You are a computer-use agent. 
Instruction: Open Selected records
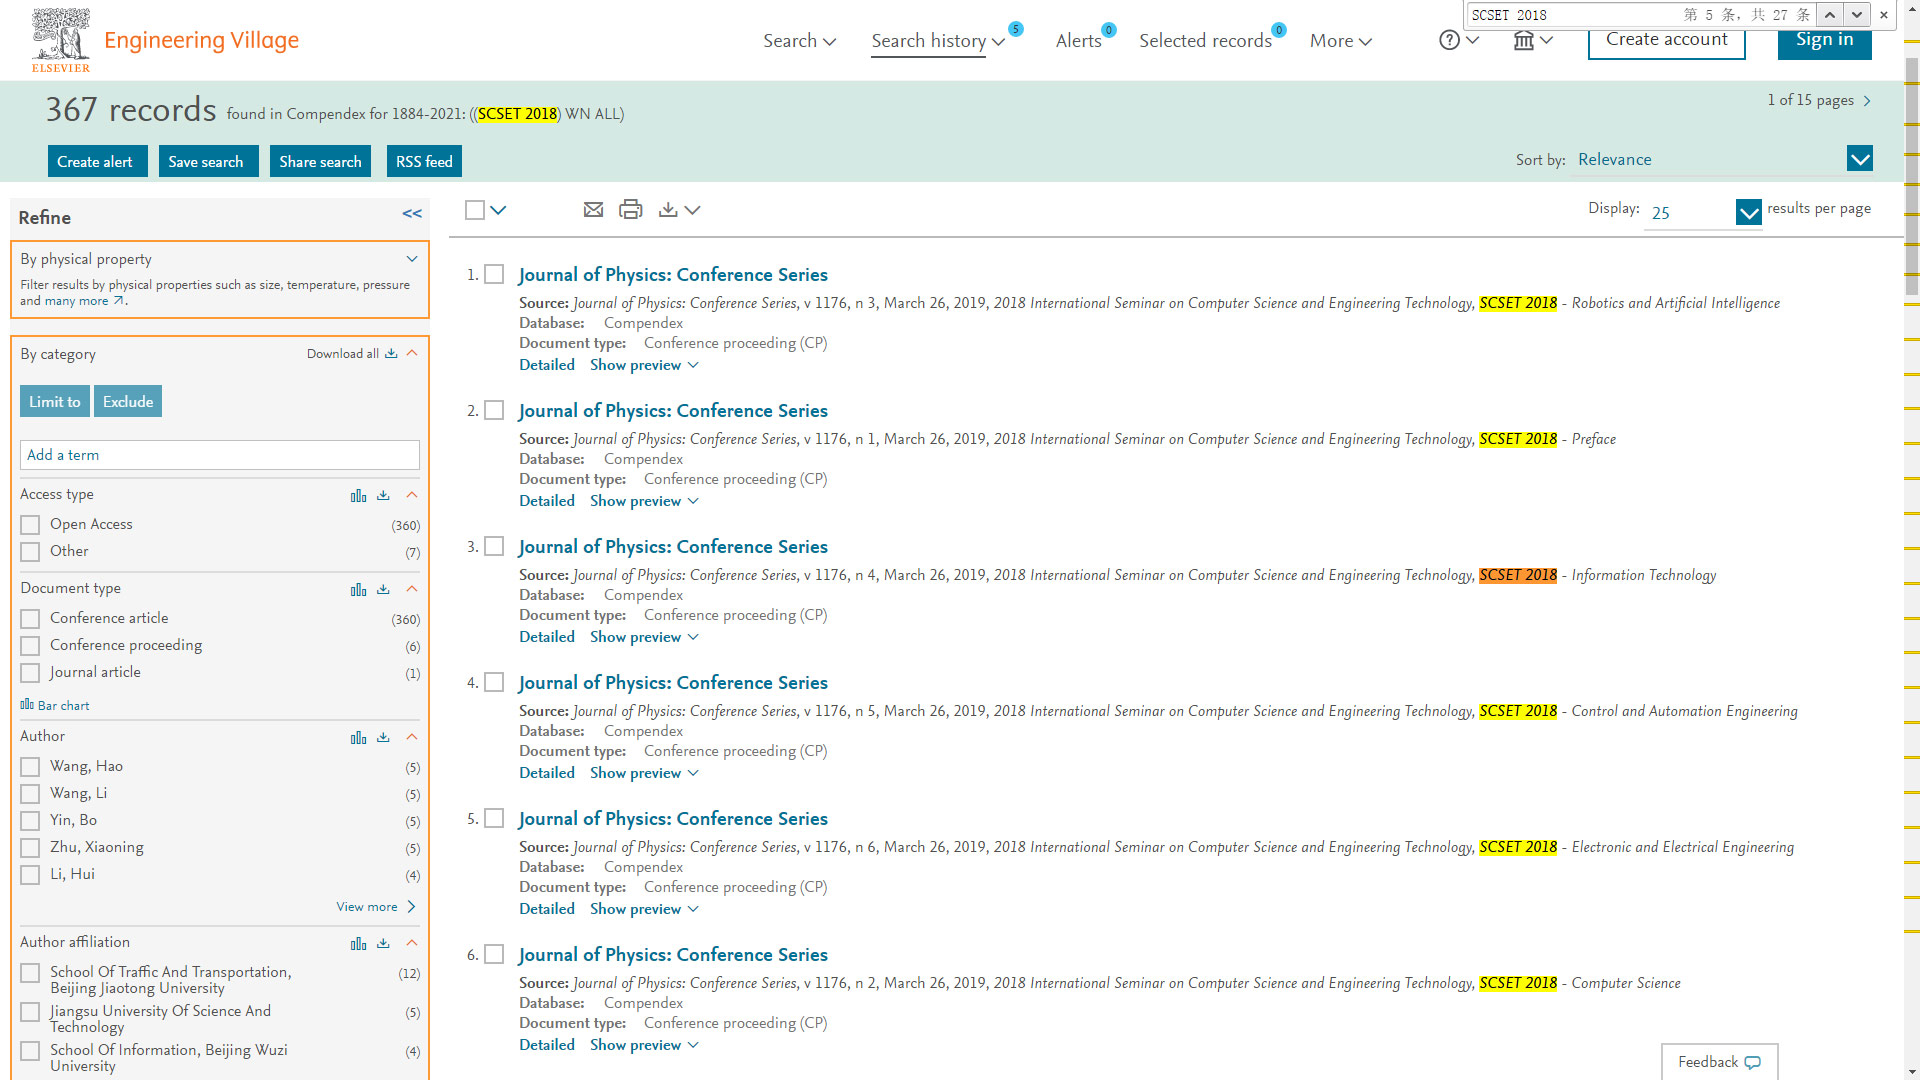pyautogui.click(x=1205, y=41)
